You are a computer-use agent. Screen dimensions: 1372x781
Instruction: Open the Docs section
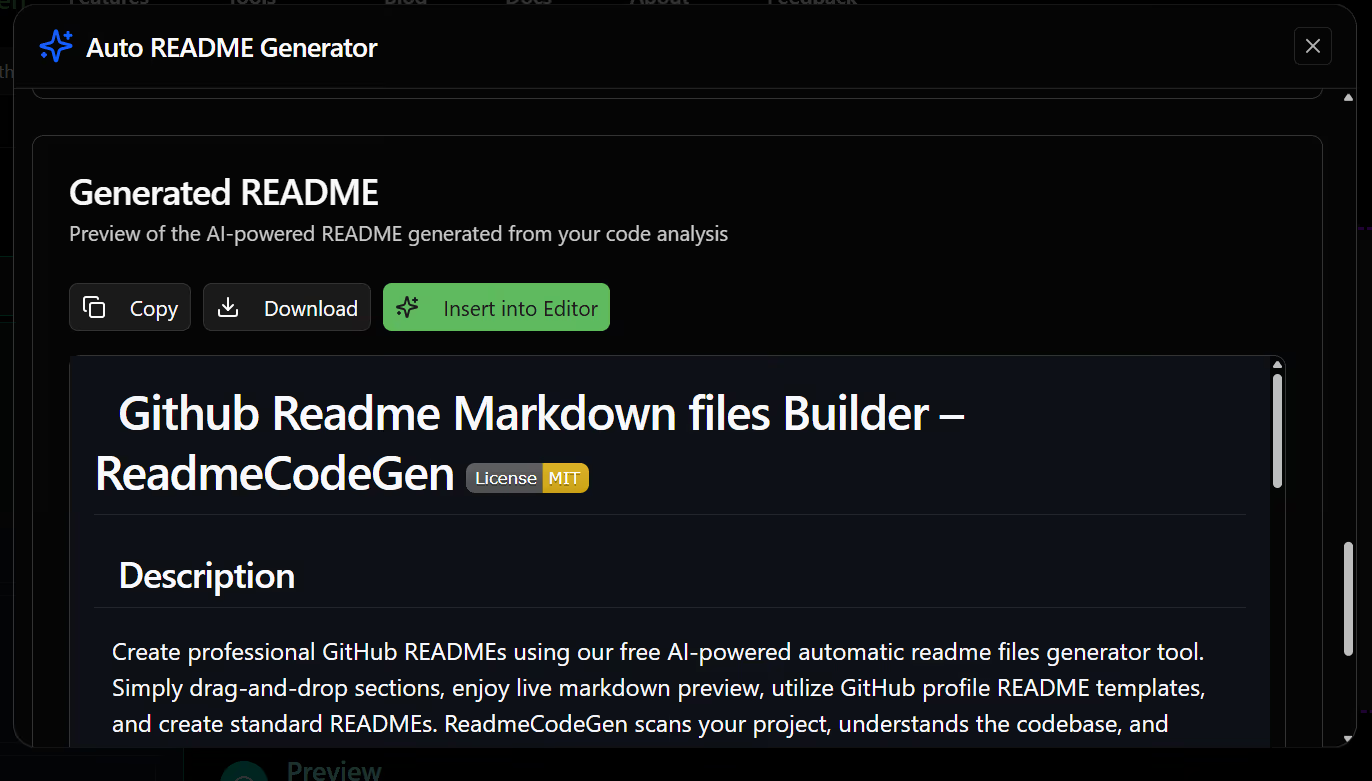(528, 4)
